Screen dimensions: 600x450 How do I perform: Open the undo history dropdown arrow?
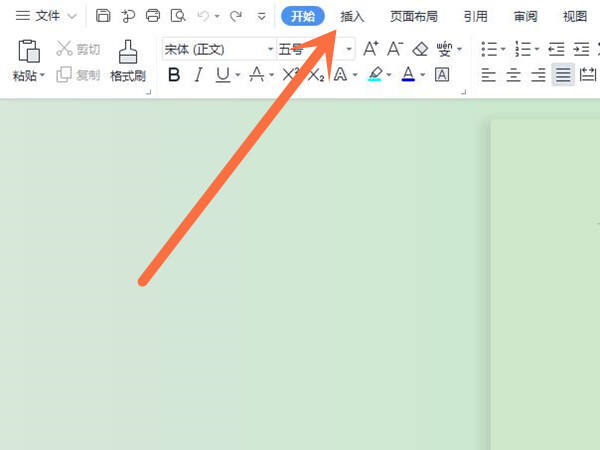point(217,16)
